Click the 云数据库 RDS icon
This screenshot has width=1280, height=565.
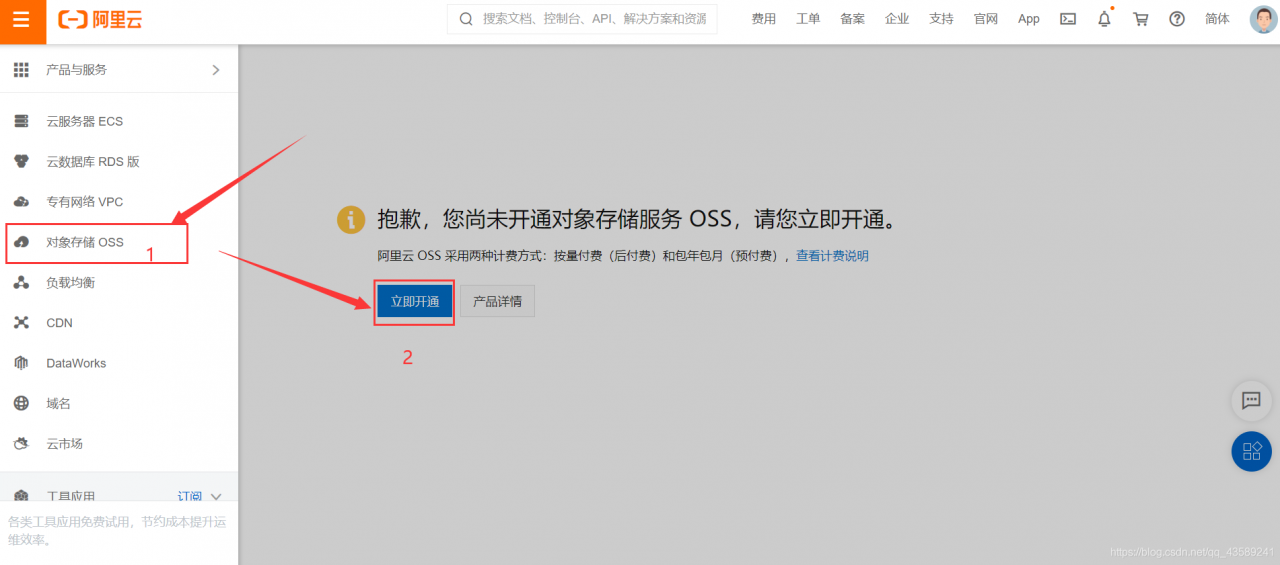click(21, 161)
